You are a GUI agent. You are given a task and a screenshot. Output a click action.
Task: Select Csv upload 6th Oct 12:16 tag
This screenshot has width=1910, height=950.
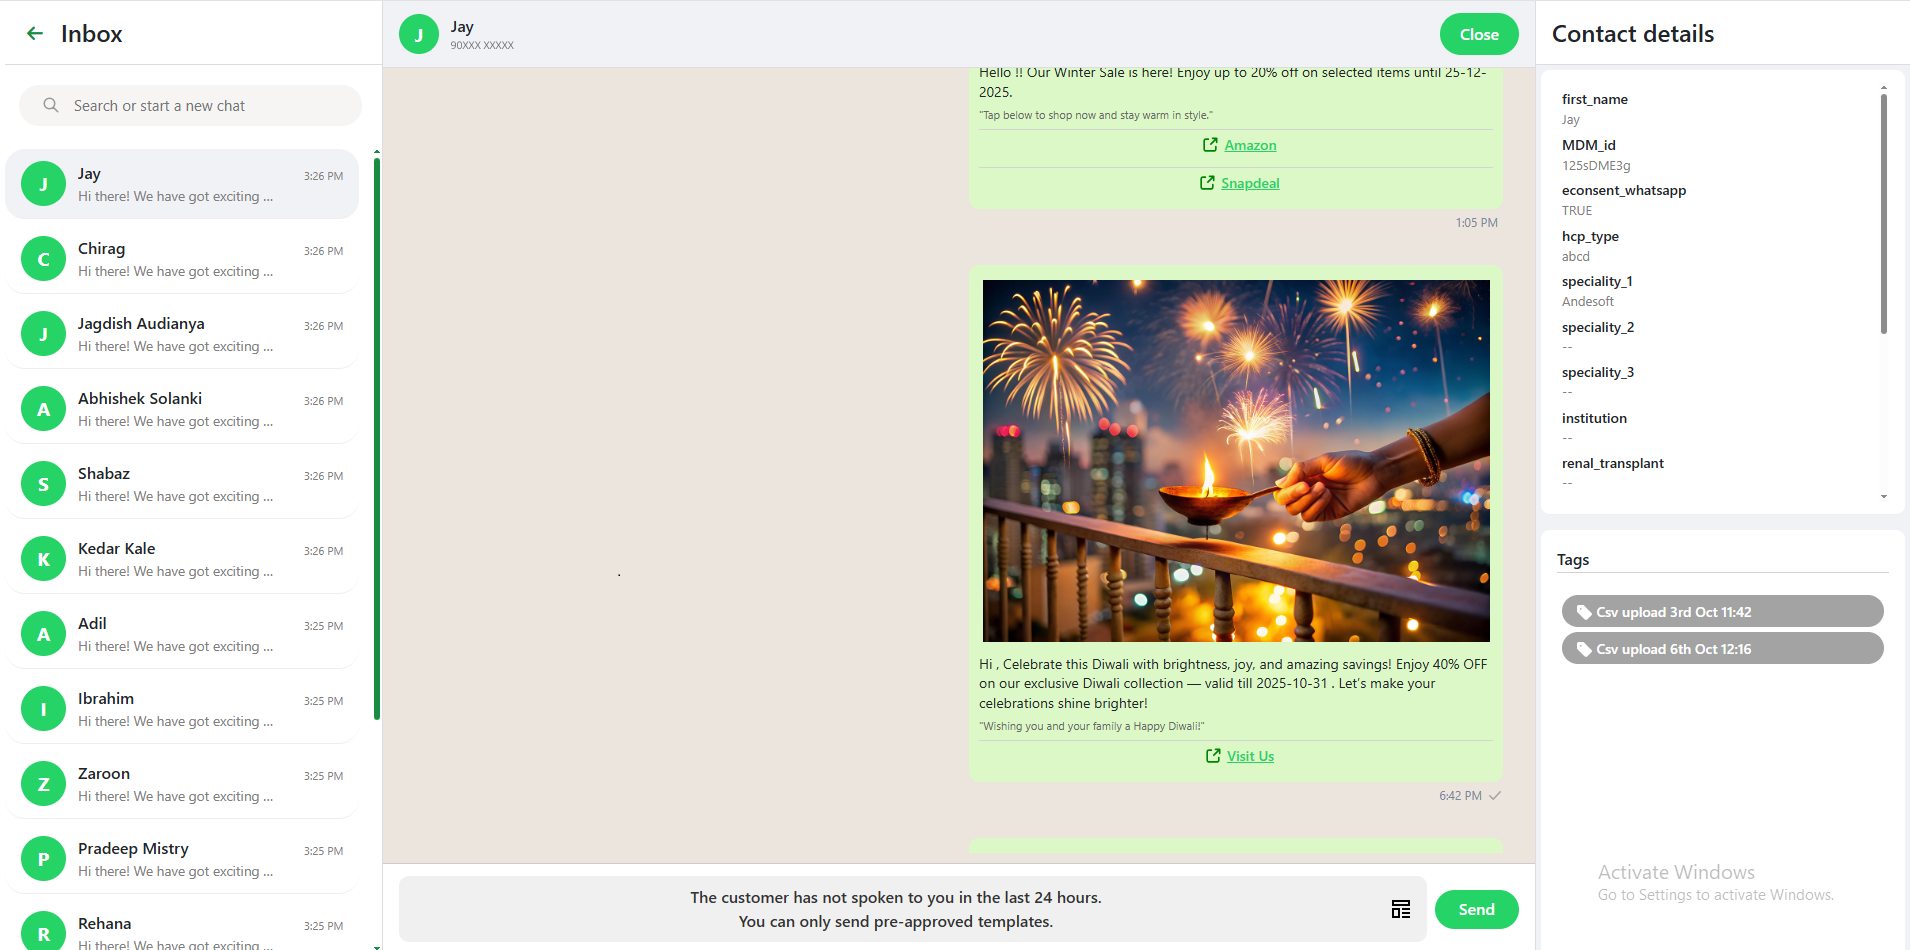tap(1721, 649)
